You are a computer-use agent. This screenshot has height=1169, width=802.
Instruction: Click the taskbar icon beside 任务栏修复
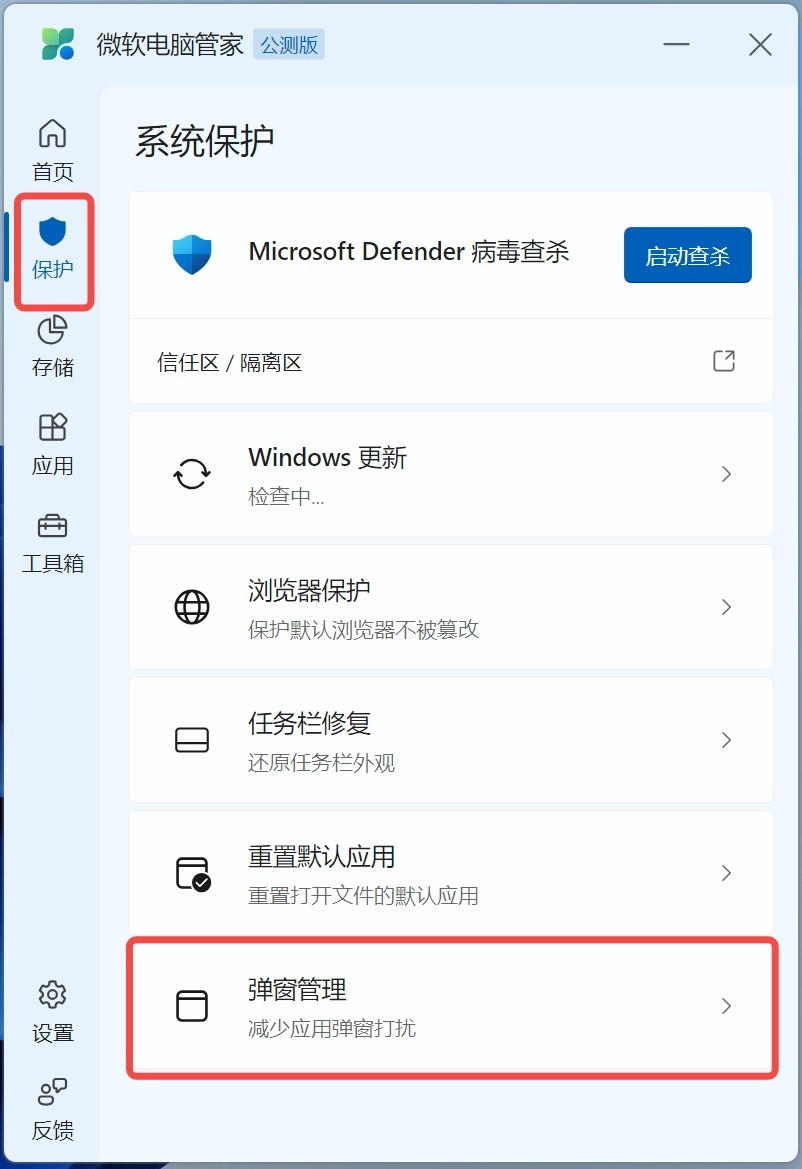(x=192, y=740)
